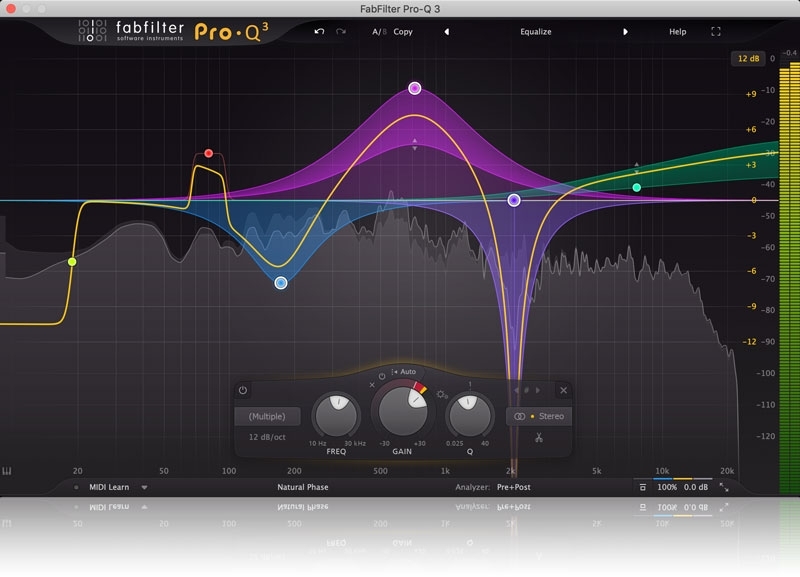Viewport: 800px width, 577px height.
Task: Toggle the piano keyboard display icon
Action: click(x=7, y=471)
